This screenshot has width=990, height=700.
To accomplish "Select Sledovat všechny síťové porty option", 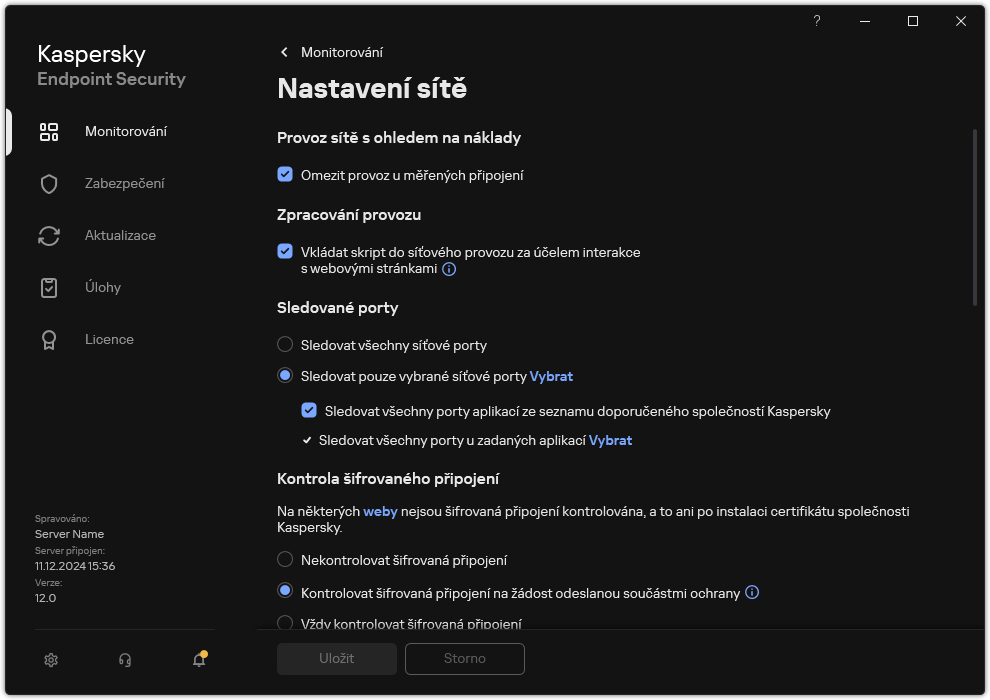I will [283, 345].
